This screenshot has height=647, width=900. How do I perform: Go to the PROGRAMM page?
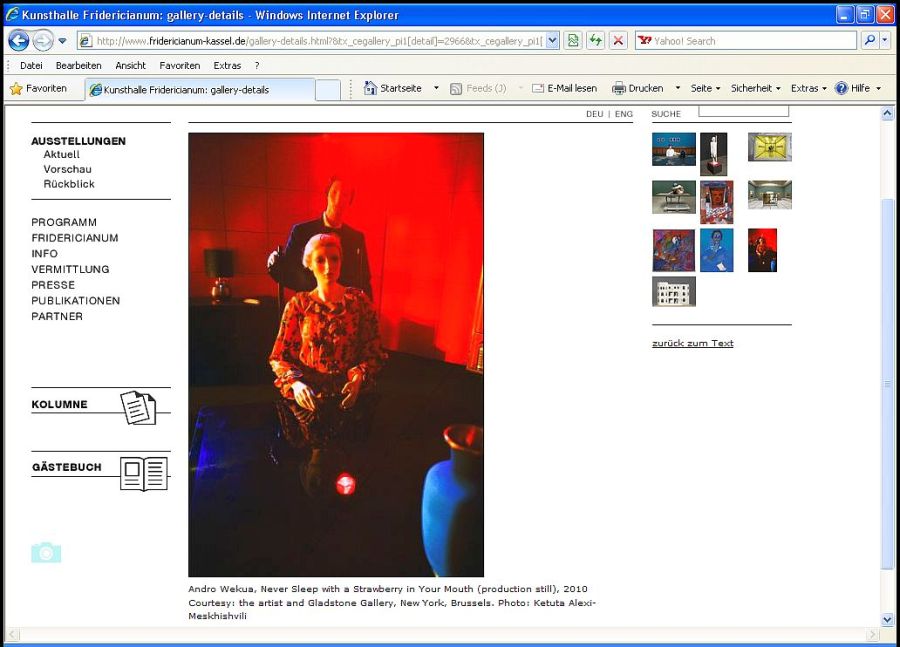pyautogui.click(x=64, y=222)
